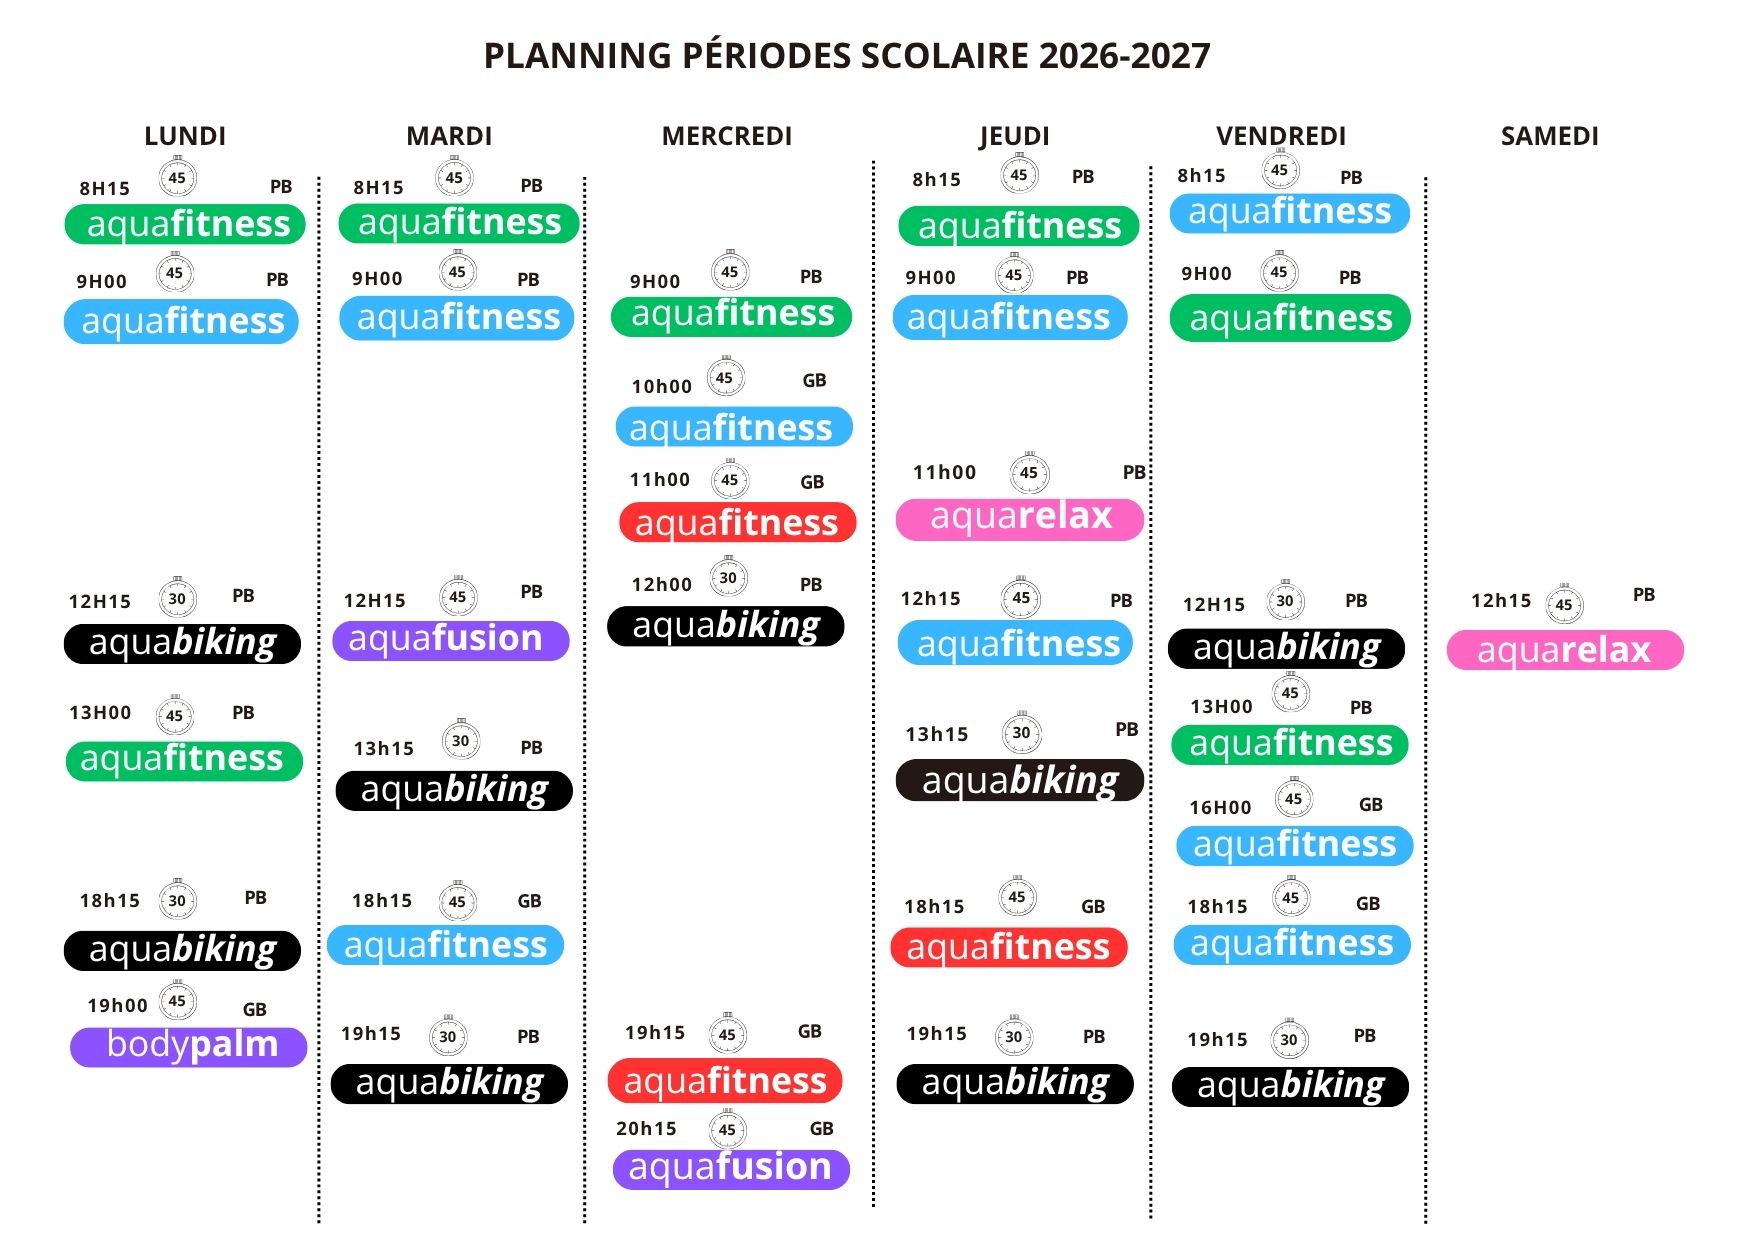
Task: Click the stopwatch icon next to Vendredi 16H00
Action: click(1293, 798)
